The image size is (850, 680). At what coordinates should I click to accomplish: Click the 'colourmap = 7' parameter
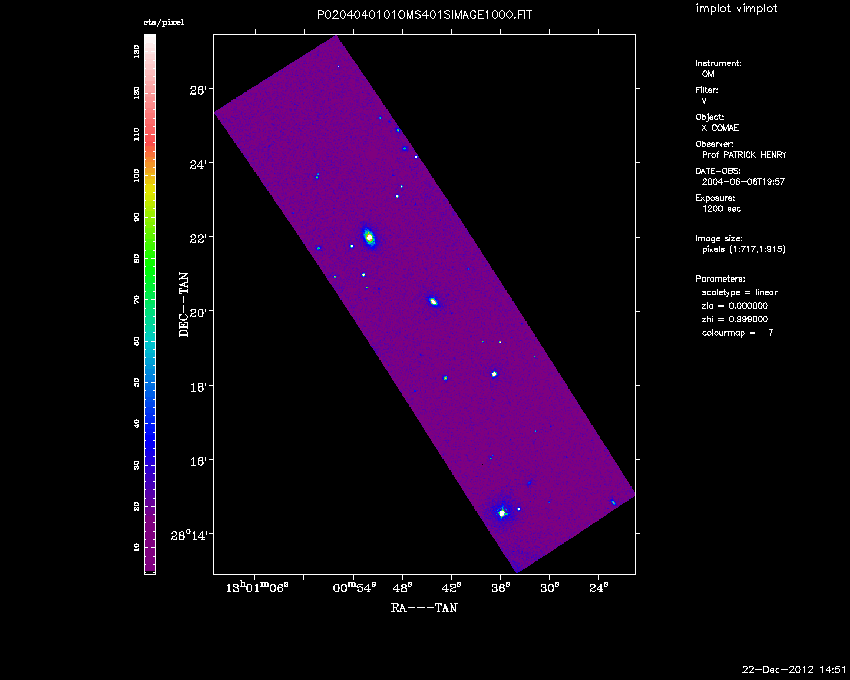(x=738, y=333)
